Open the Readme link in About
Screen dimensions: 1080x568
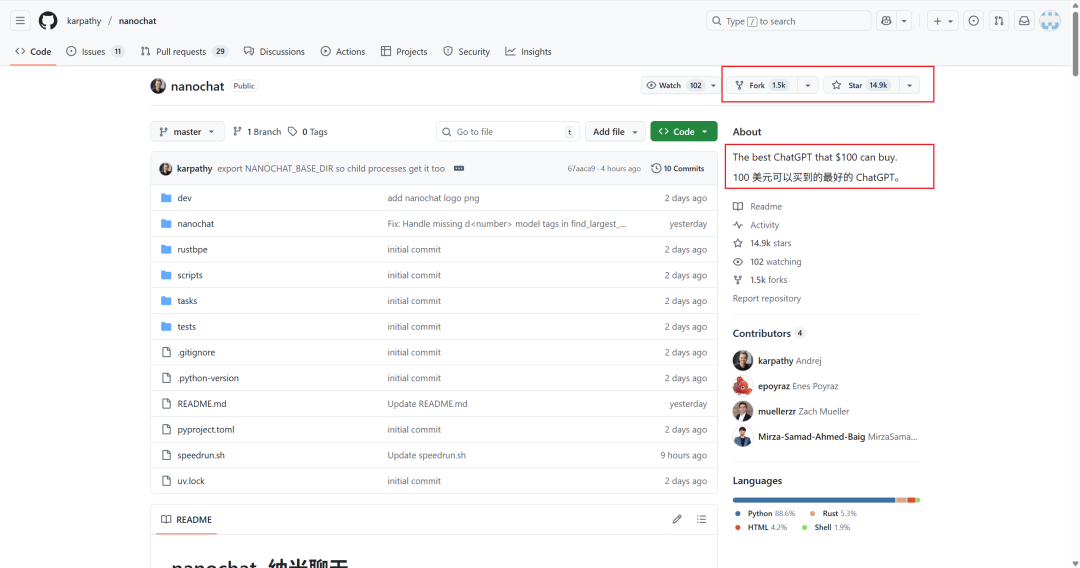pyautogui.click(x=758, y=207)
